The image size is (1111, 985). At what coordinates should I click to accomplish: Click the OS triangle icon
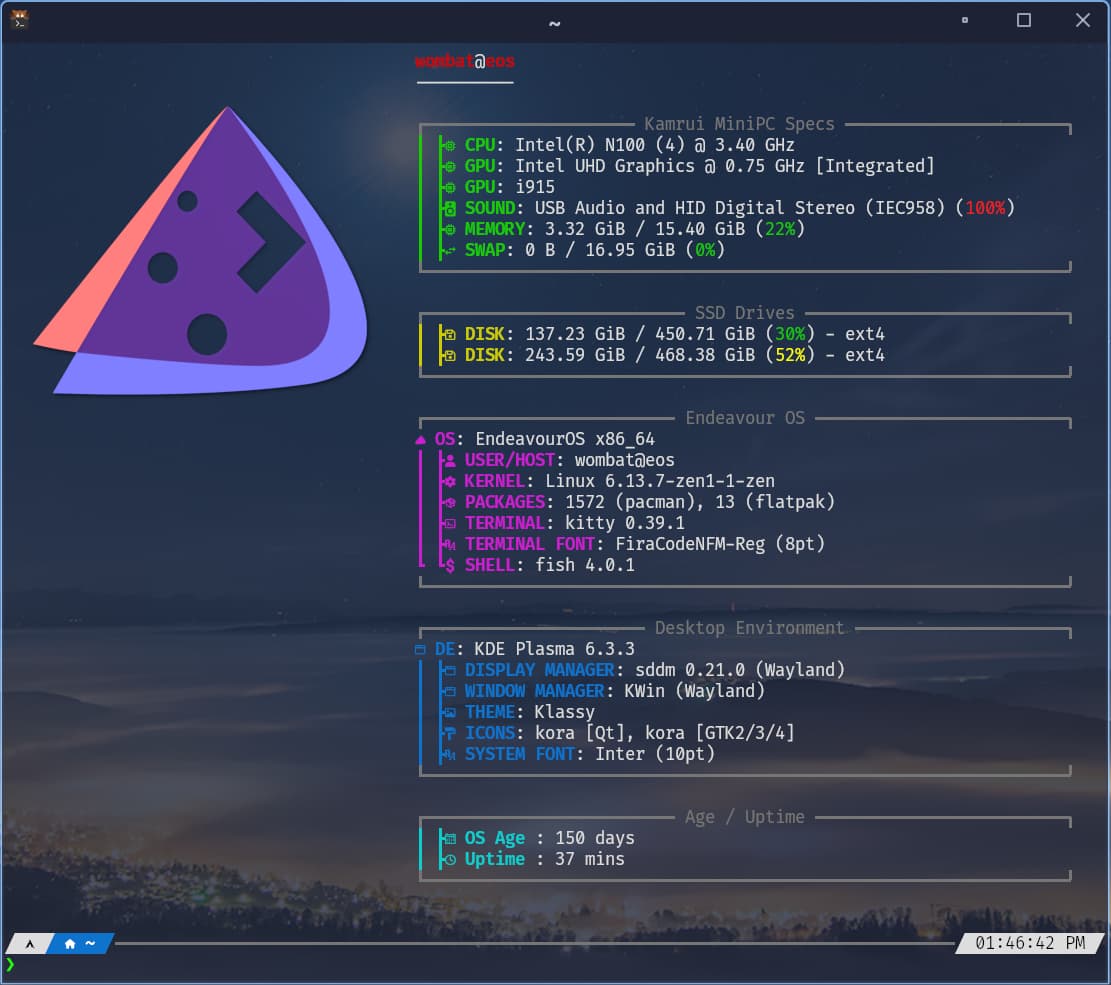pos(420,440)
